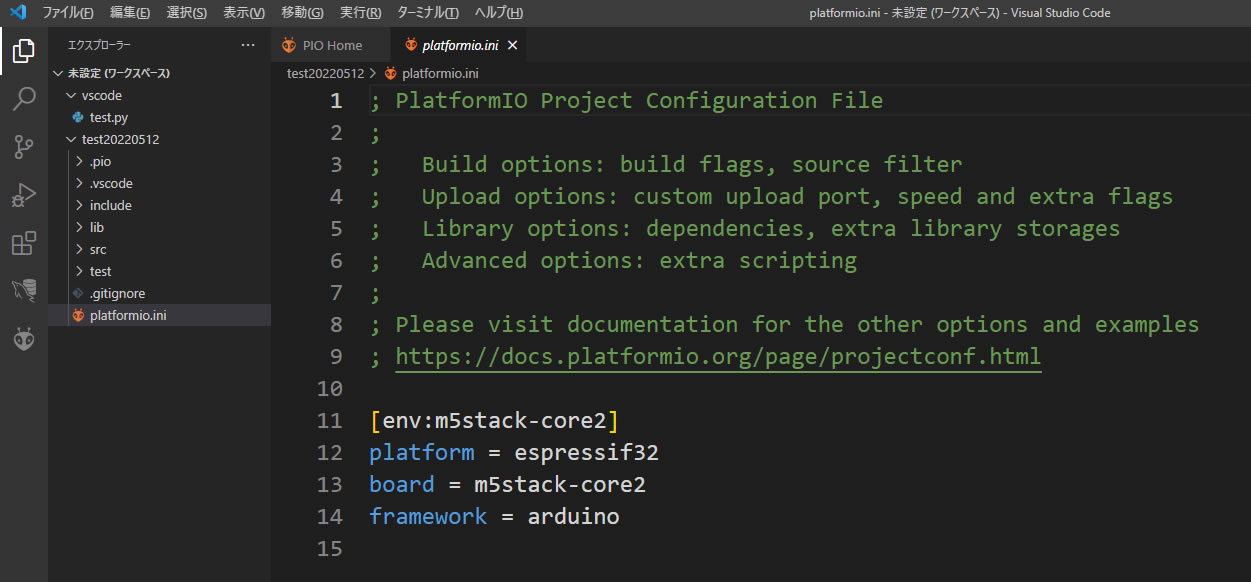Expand the include folder
1251x582 pixels.
point(110,205)
